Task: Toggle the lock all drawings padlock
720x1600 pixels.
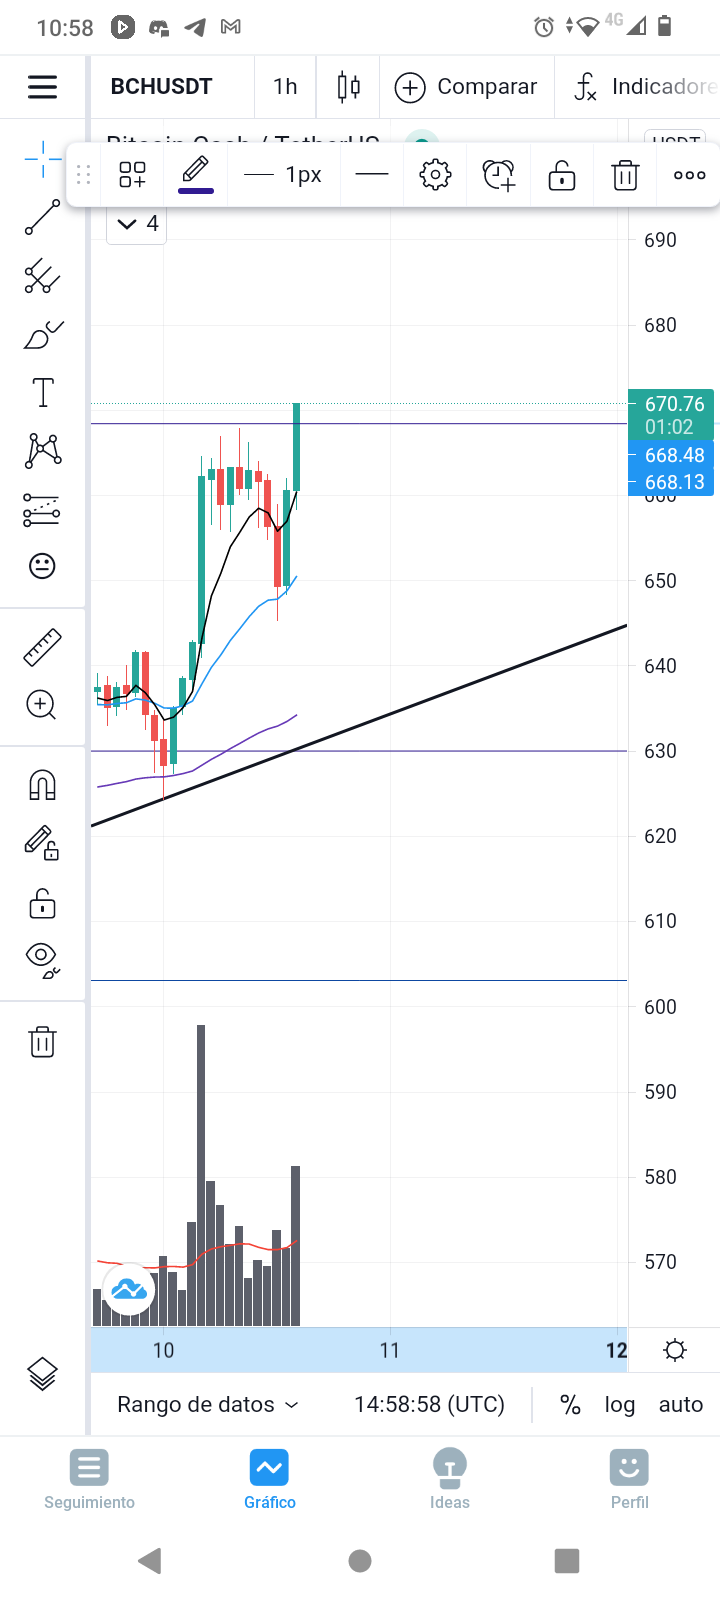Action: 42,904
